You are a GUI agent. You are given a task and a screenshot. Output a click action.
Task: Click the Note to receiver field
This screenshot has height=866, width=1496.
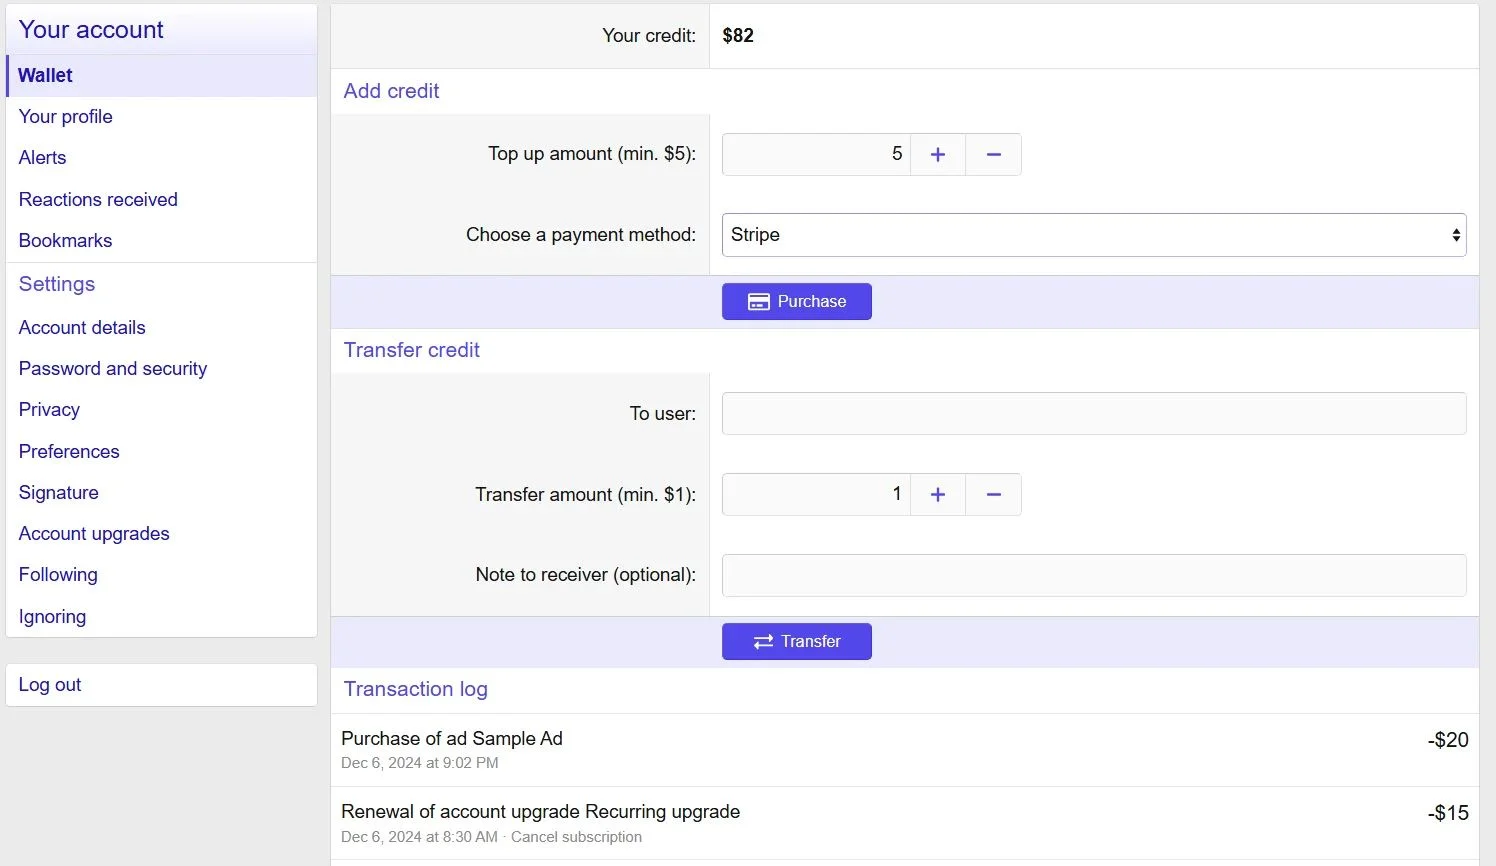click(x=1093, y=575)
